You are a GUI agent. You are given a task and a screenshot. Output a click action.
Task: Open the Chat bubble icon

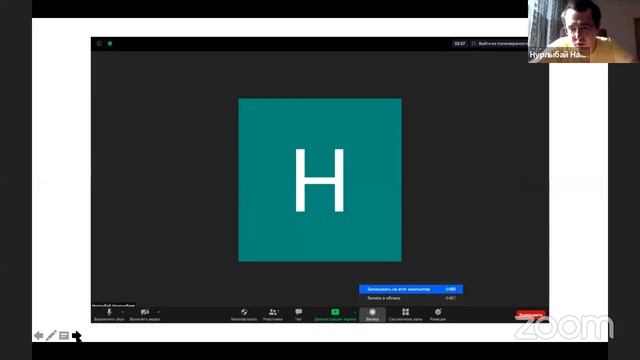[x=298, y=312]
